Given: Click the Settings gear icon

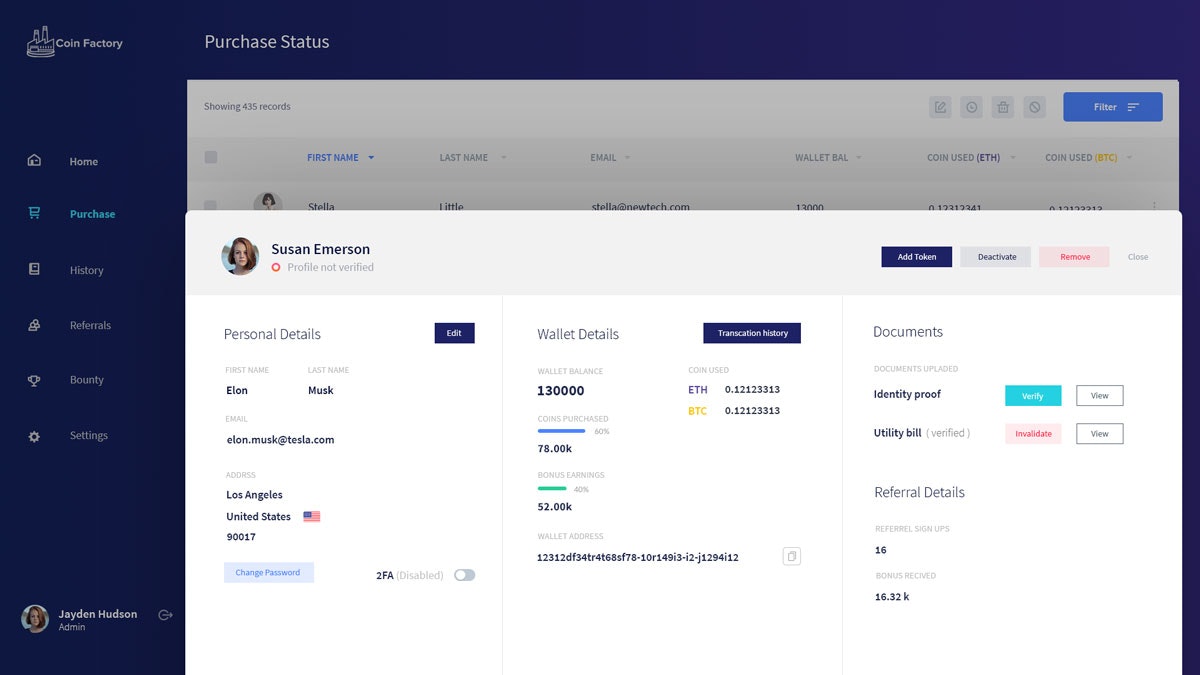Looking at the screenshot, I should (34, 436).
